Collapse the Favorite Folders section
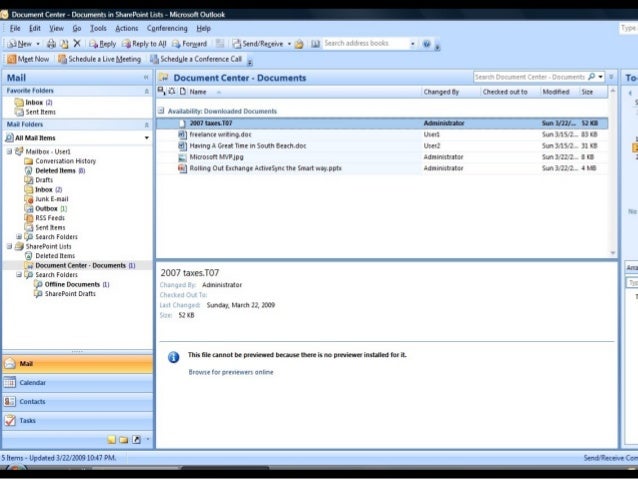The image size is (638, 479). (x=146, y=91)
